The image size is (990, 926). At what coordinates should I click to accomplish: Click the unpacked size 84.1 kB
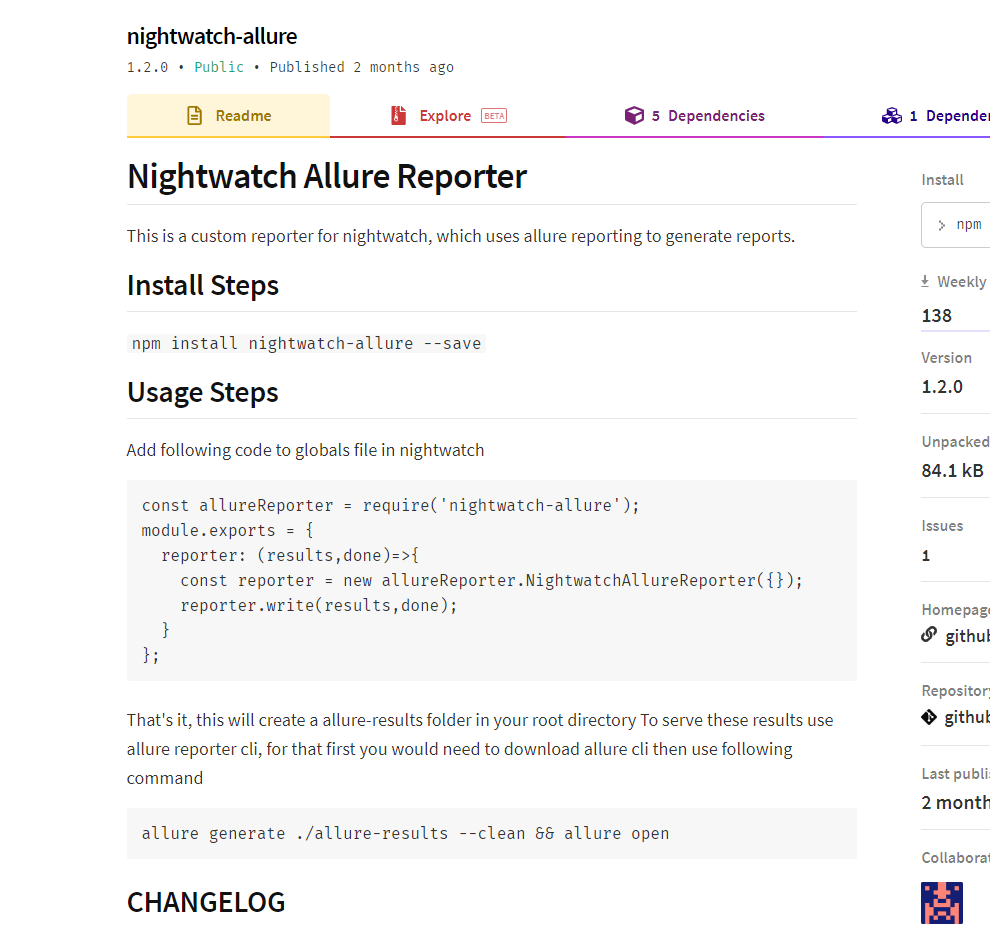[x=952, y=471]
